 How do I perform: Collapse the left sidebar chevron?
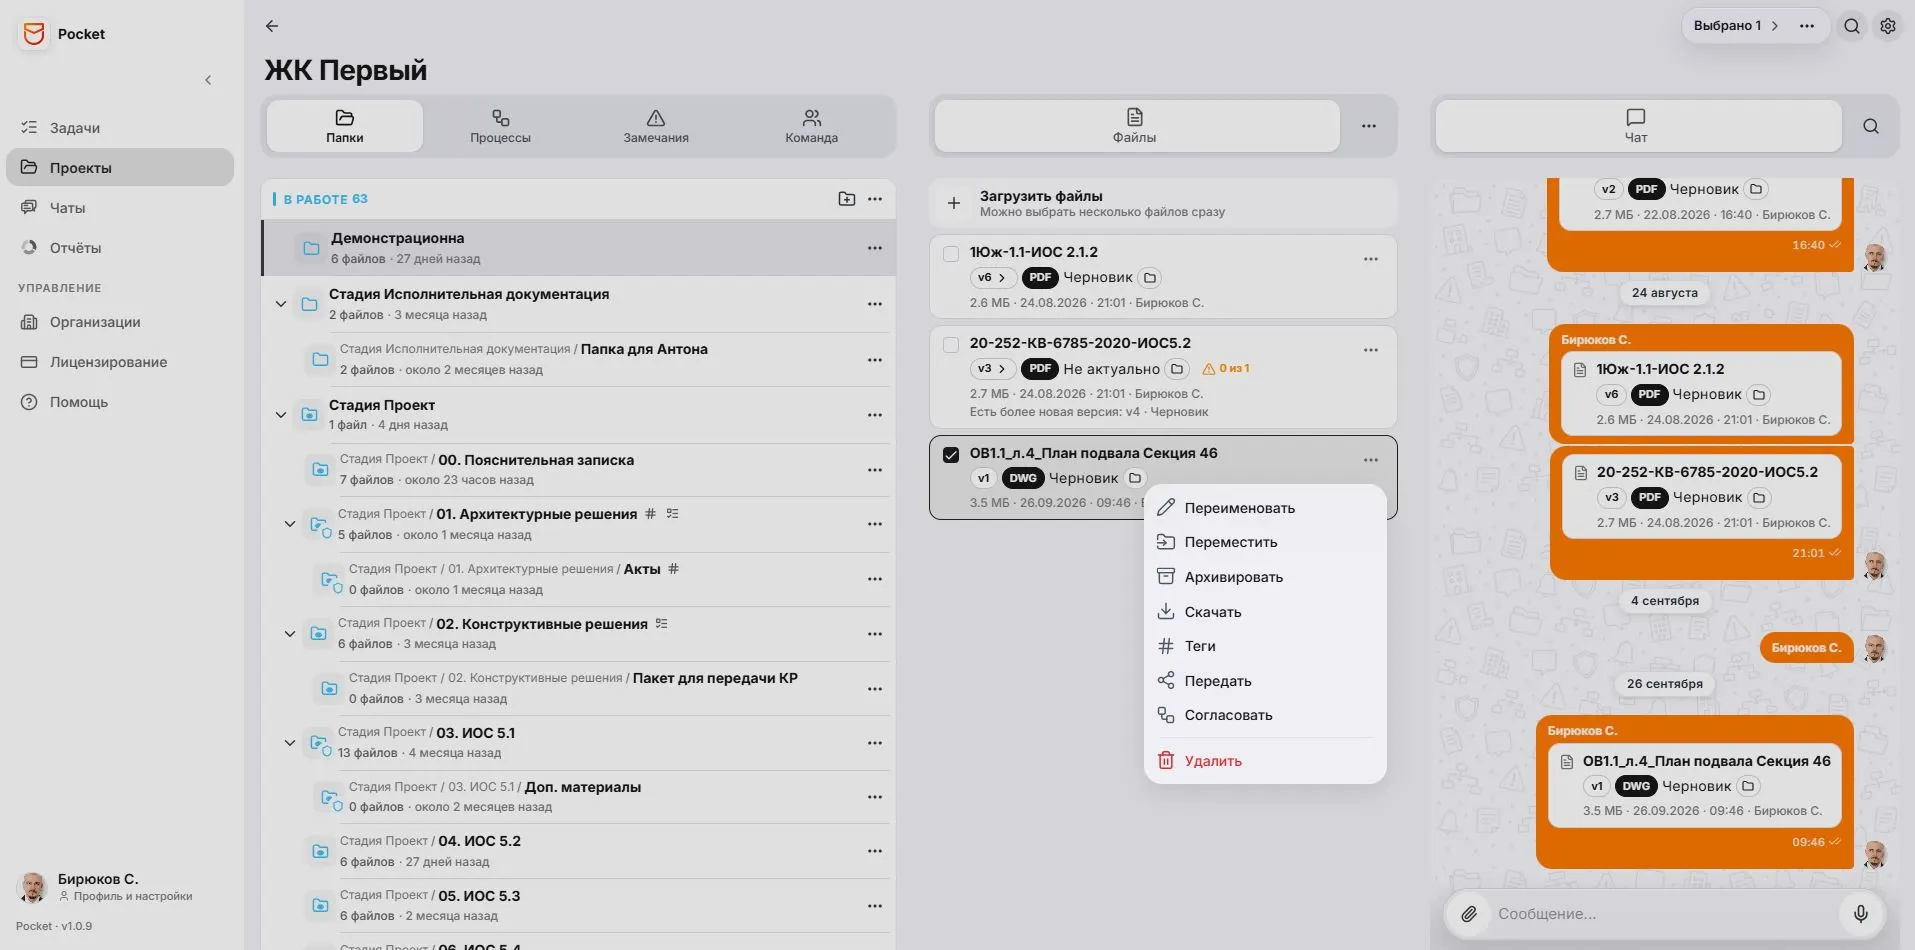click(x=208, y=80)
